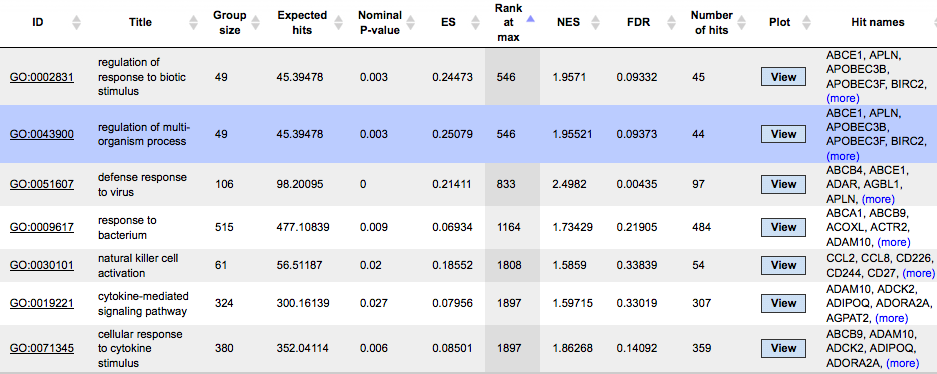Expand more hit names for response to bacterium
The width and height of the screenshot is (937, 374).
(x=893, y=242)
